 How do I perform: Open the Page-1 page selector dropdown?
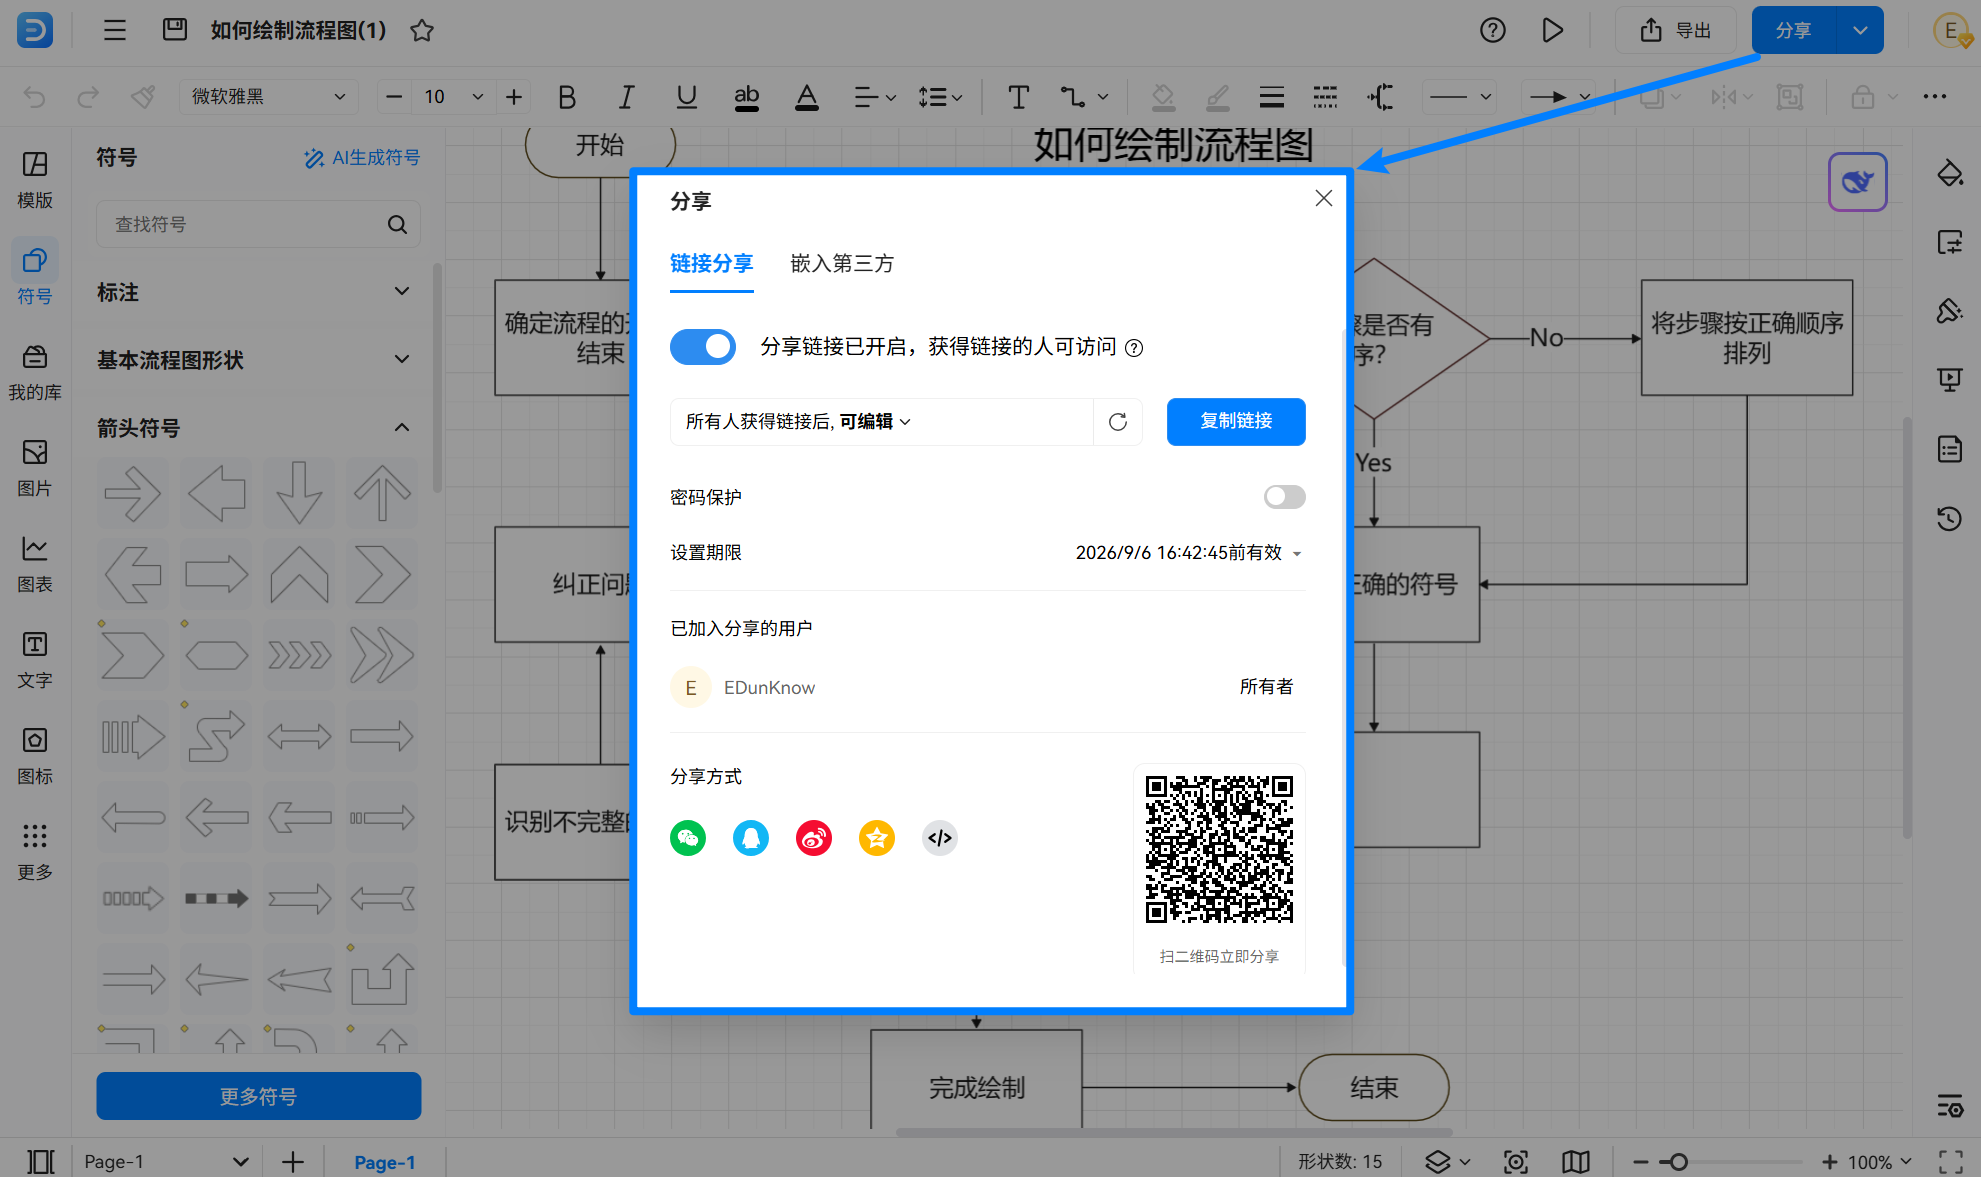click(166, 1161)
